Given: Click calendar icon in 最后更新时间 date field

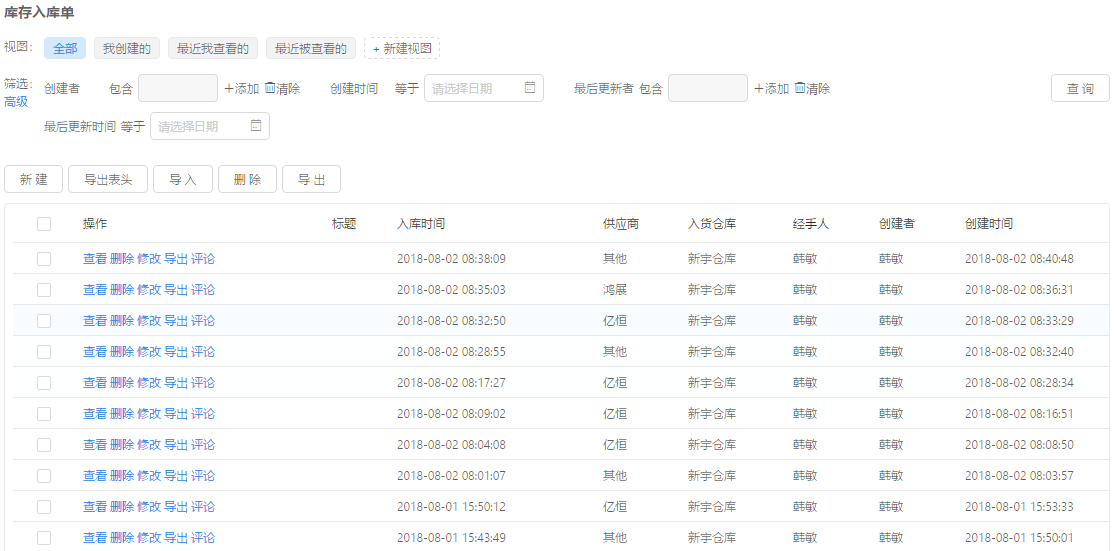Looking at the screenshot, I should click(256, 126).
